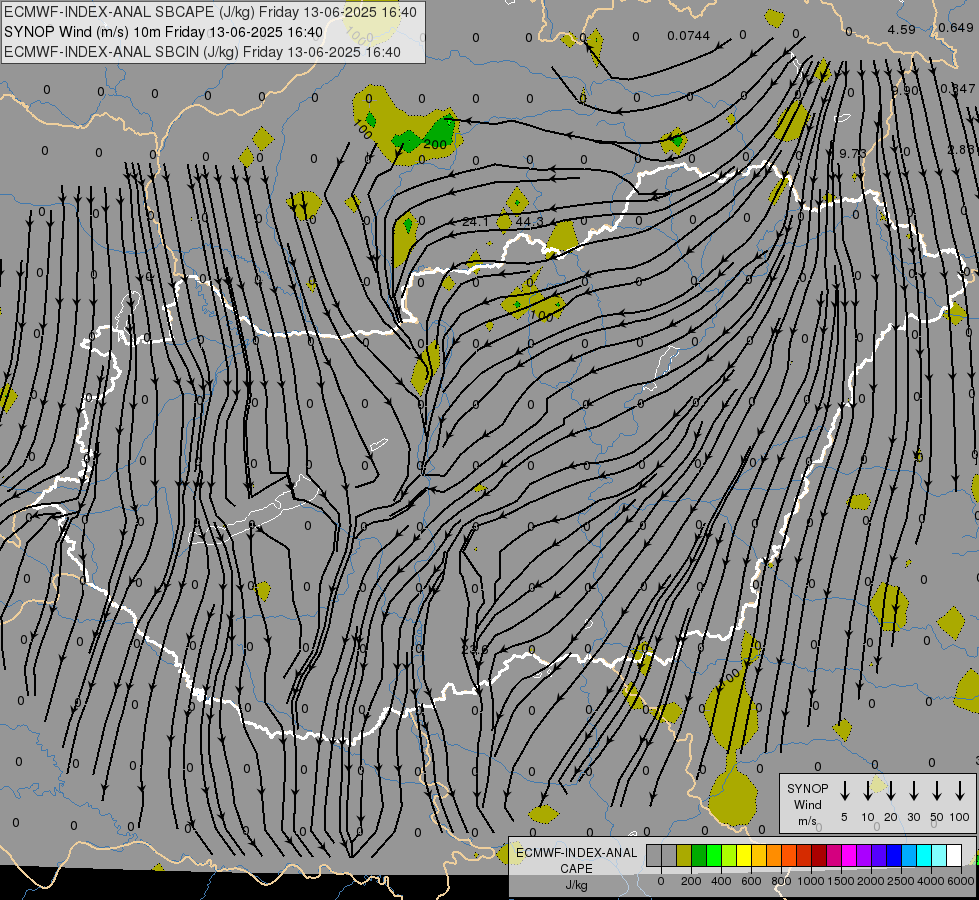
Task: Click the J/kg unit label in legend
Action: pos(576,885)
